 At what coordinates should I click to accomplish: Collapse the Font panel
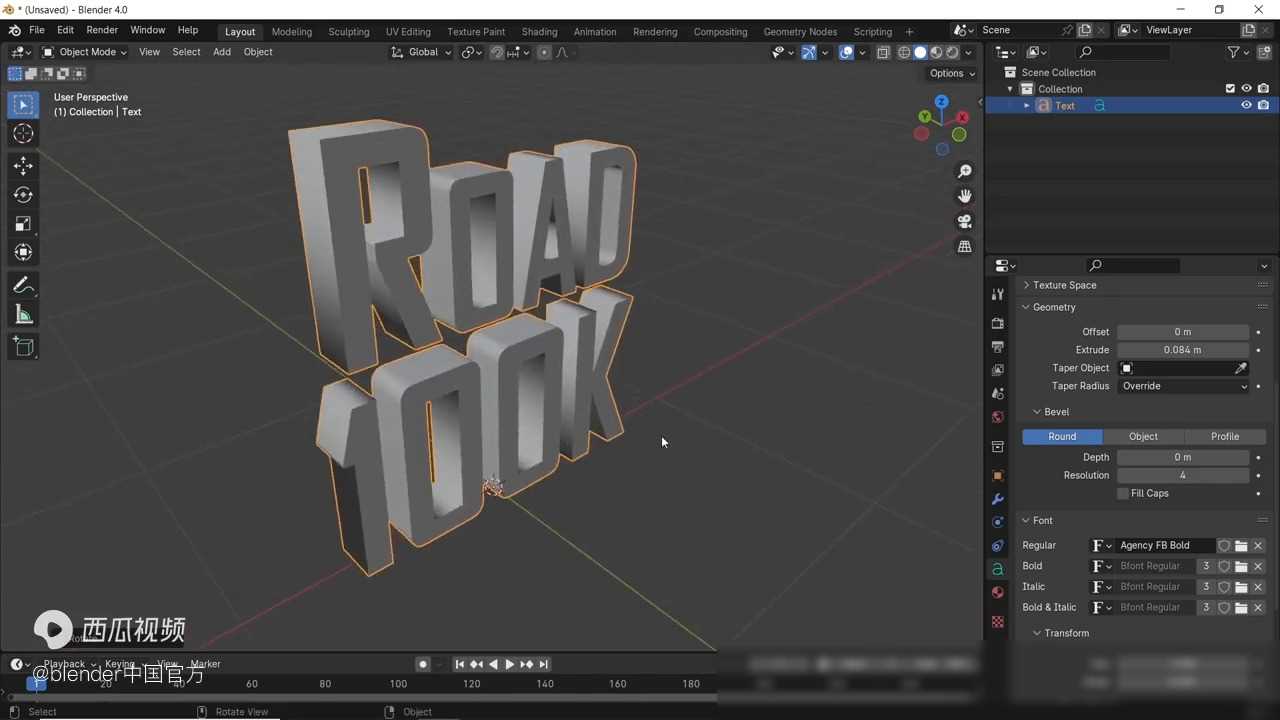point(1042,521)
